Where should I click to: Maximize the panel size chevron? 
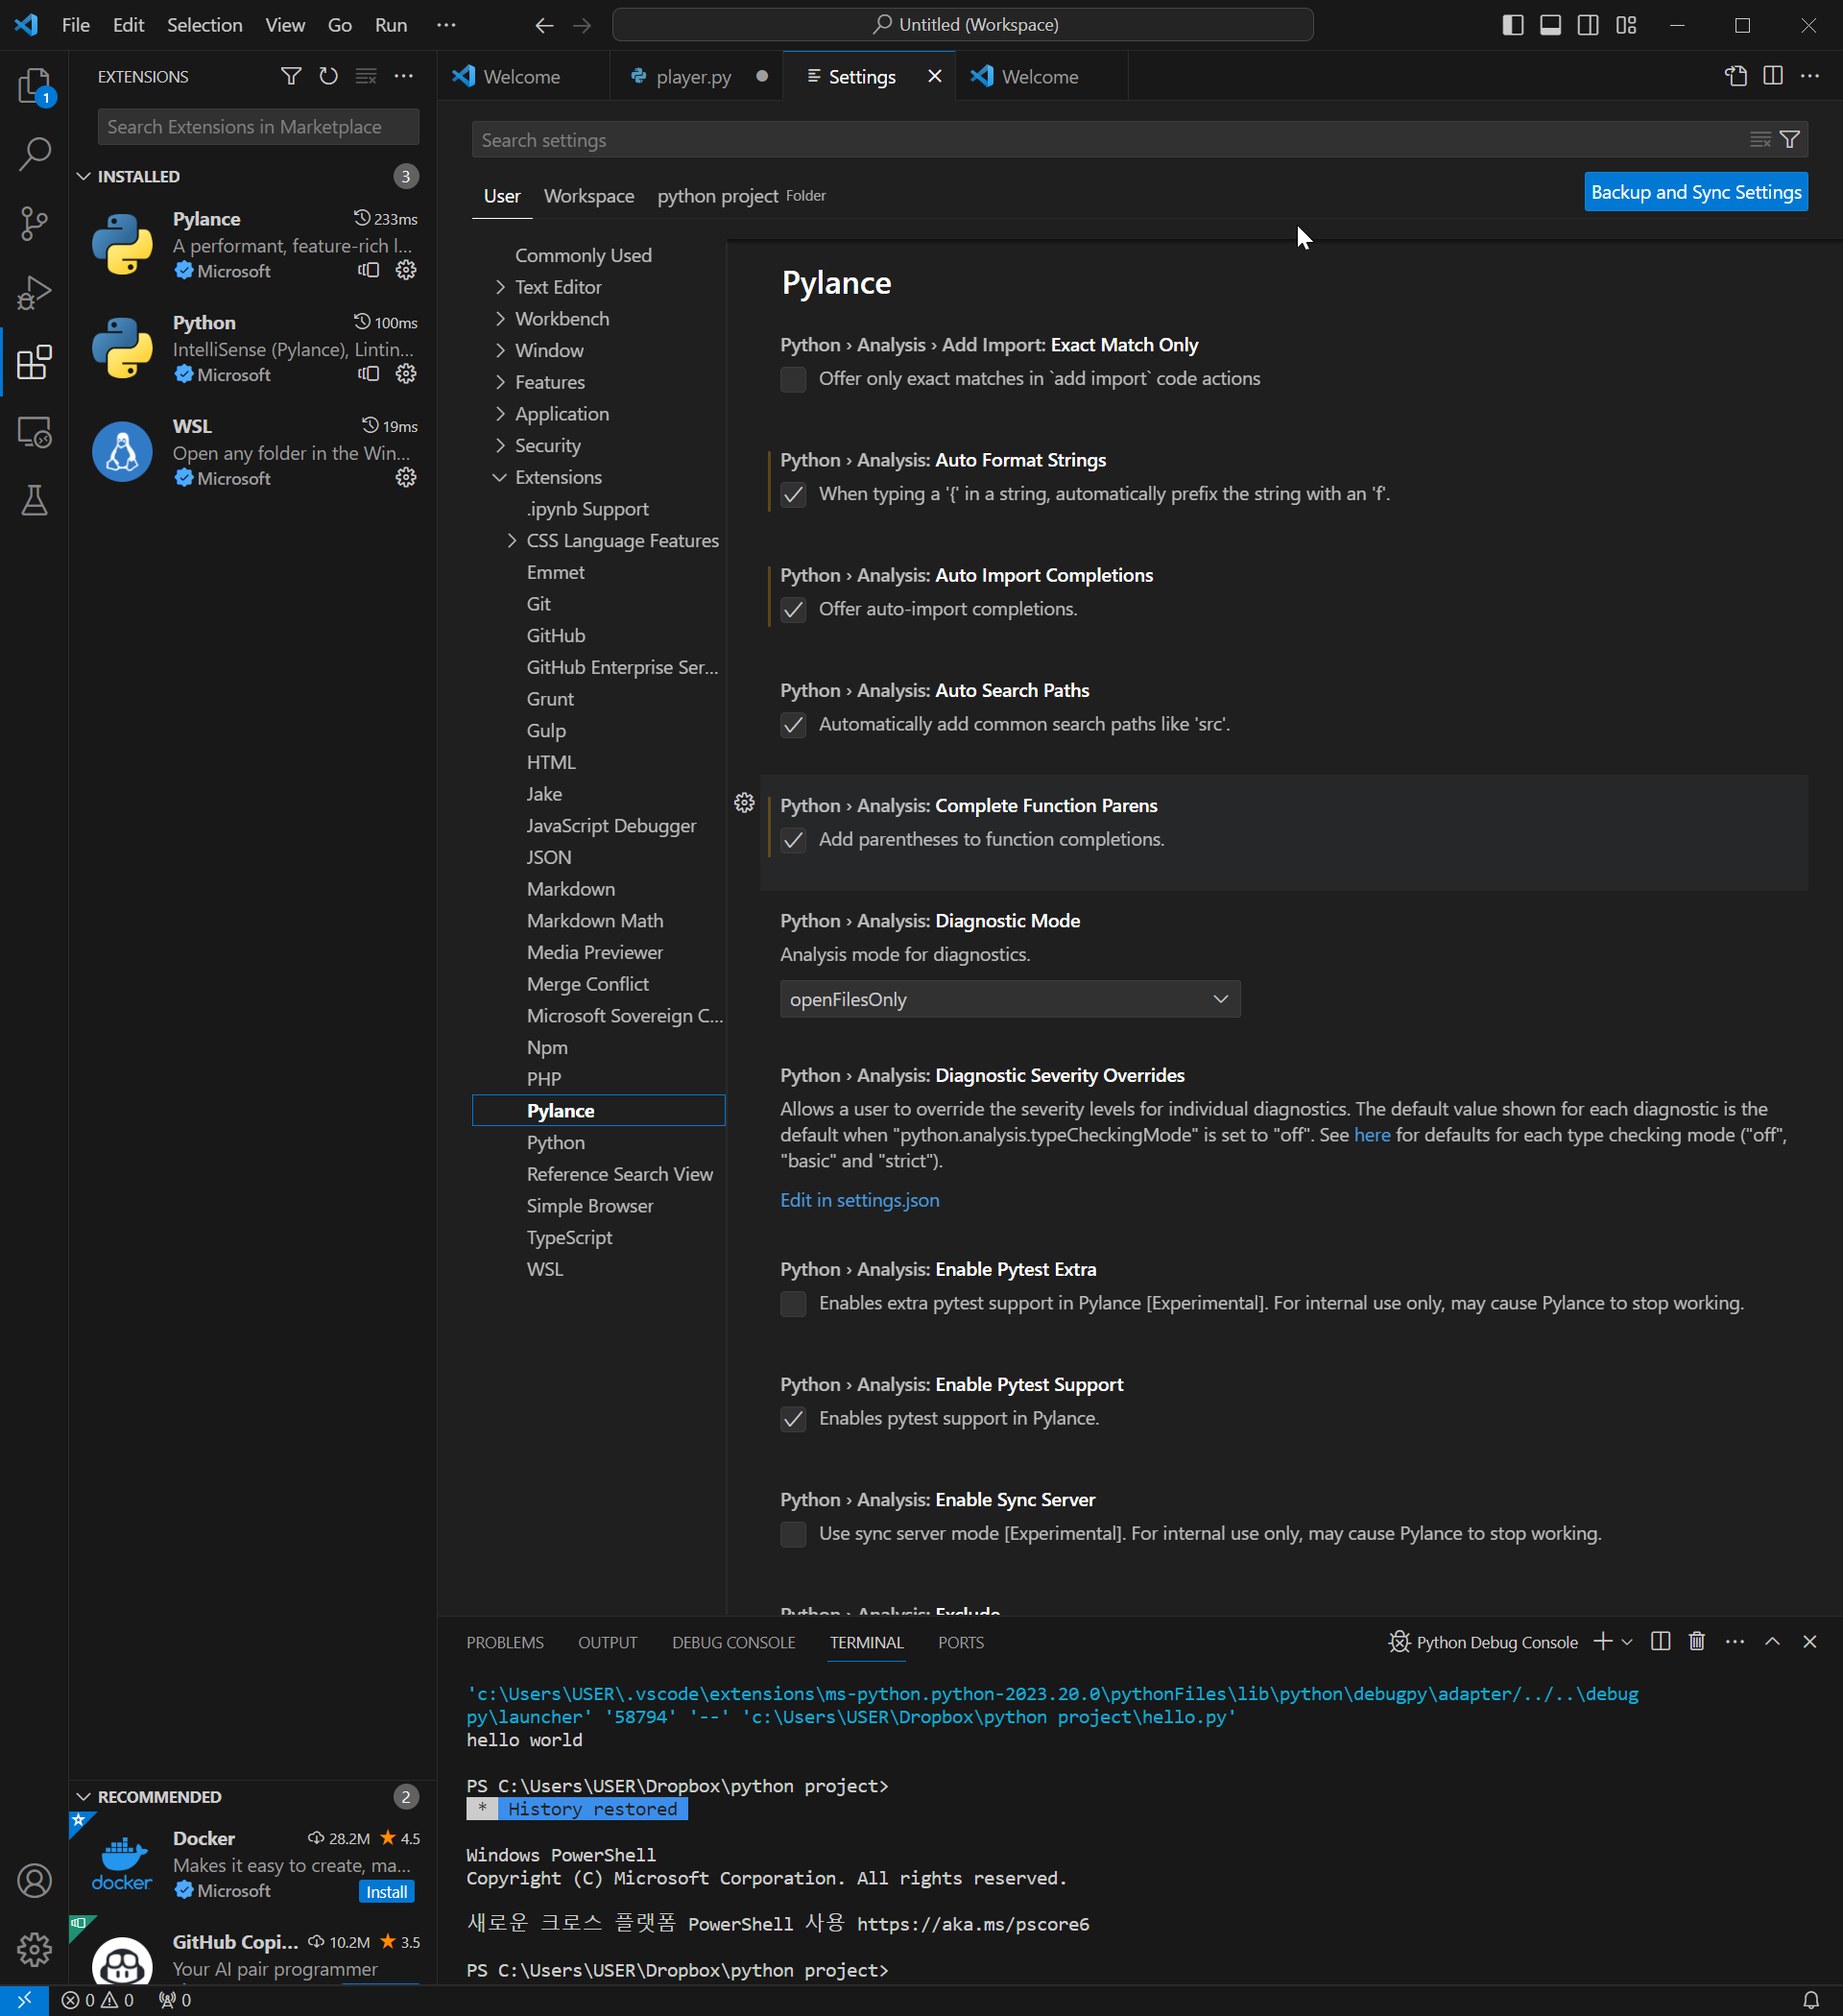(1772, 1641)
